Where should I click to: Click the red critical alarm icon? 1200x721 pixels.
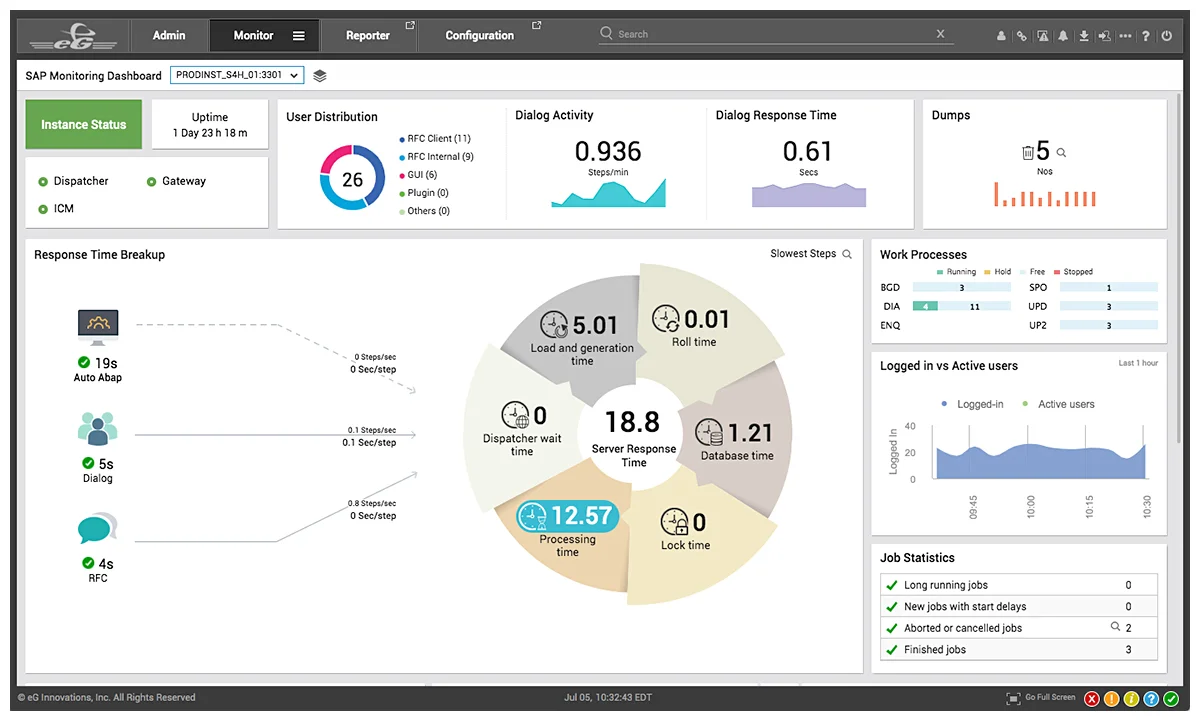coord(1092,699)
